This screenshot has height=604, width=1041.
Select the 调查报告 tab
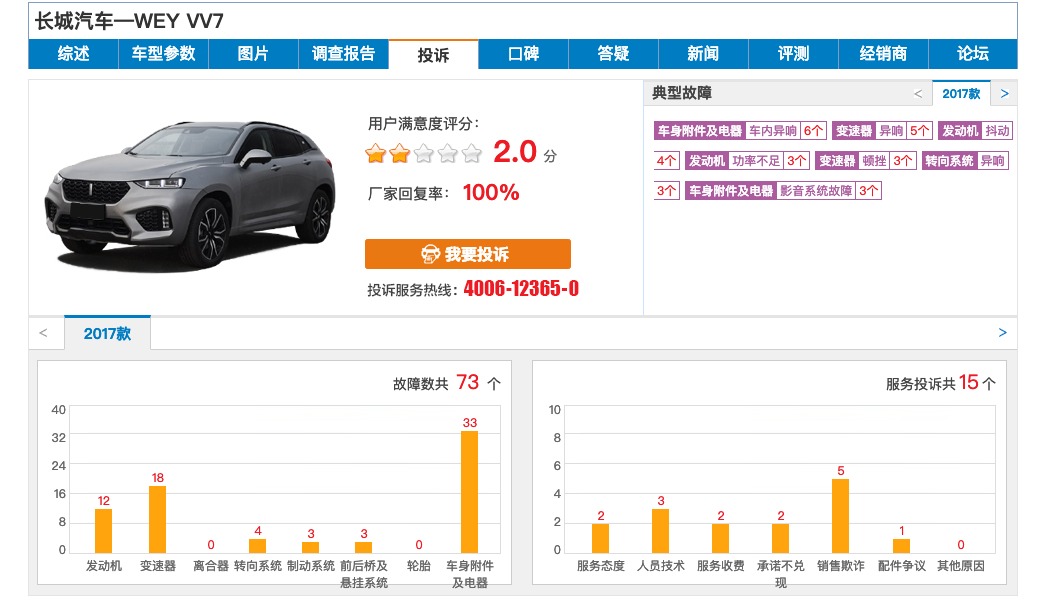point(343,54)
